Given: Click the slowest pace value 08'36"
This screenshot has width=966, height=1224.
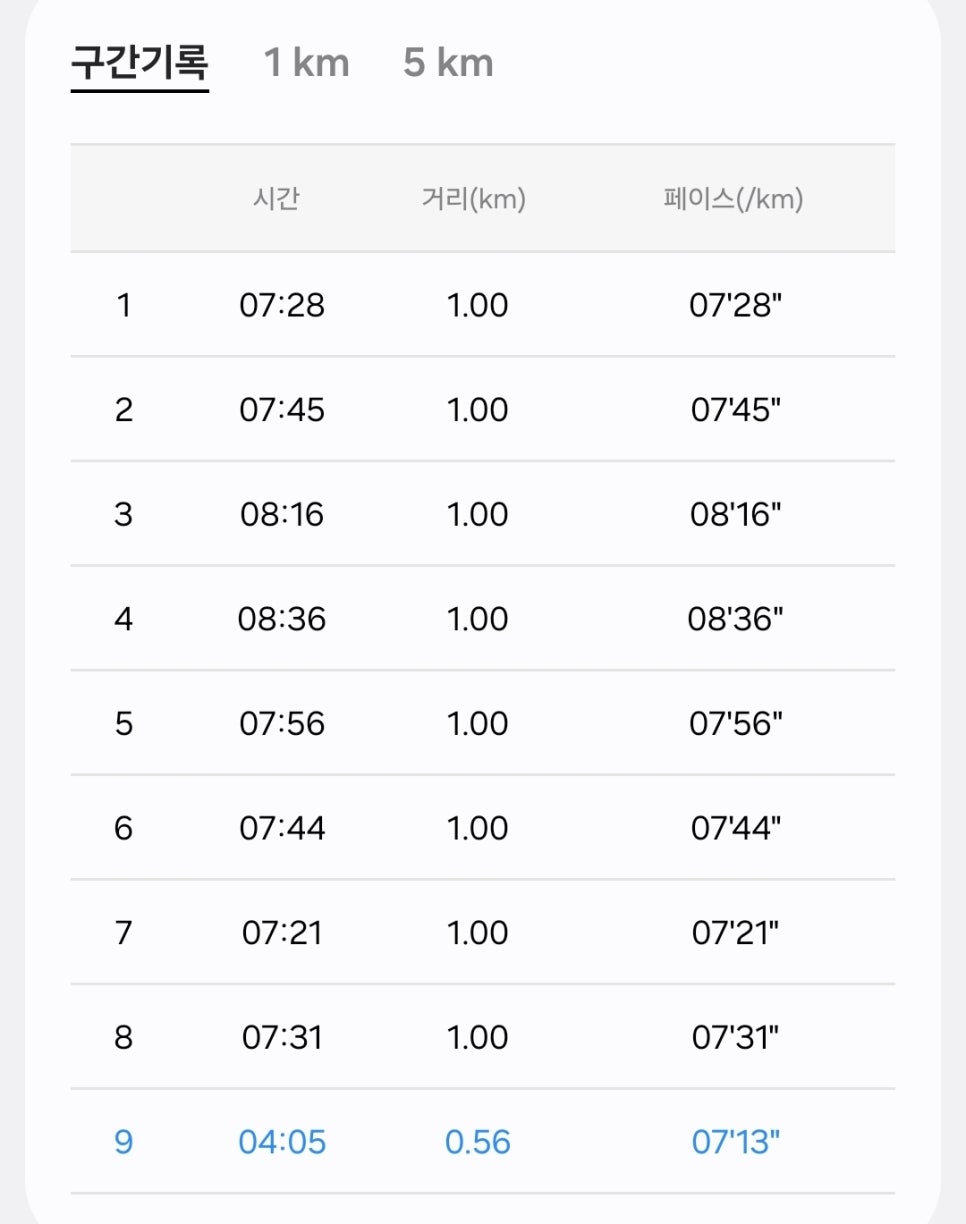Looking at the screenshot, I should [x=735, y=619].
